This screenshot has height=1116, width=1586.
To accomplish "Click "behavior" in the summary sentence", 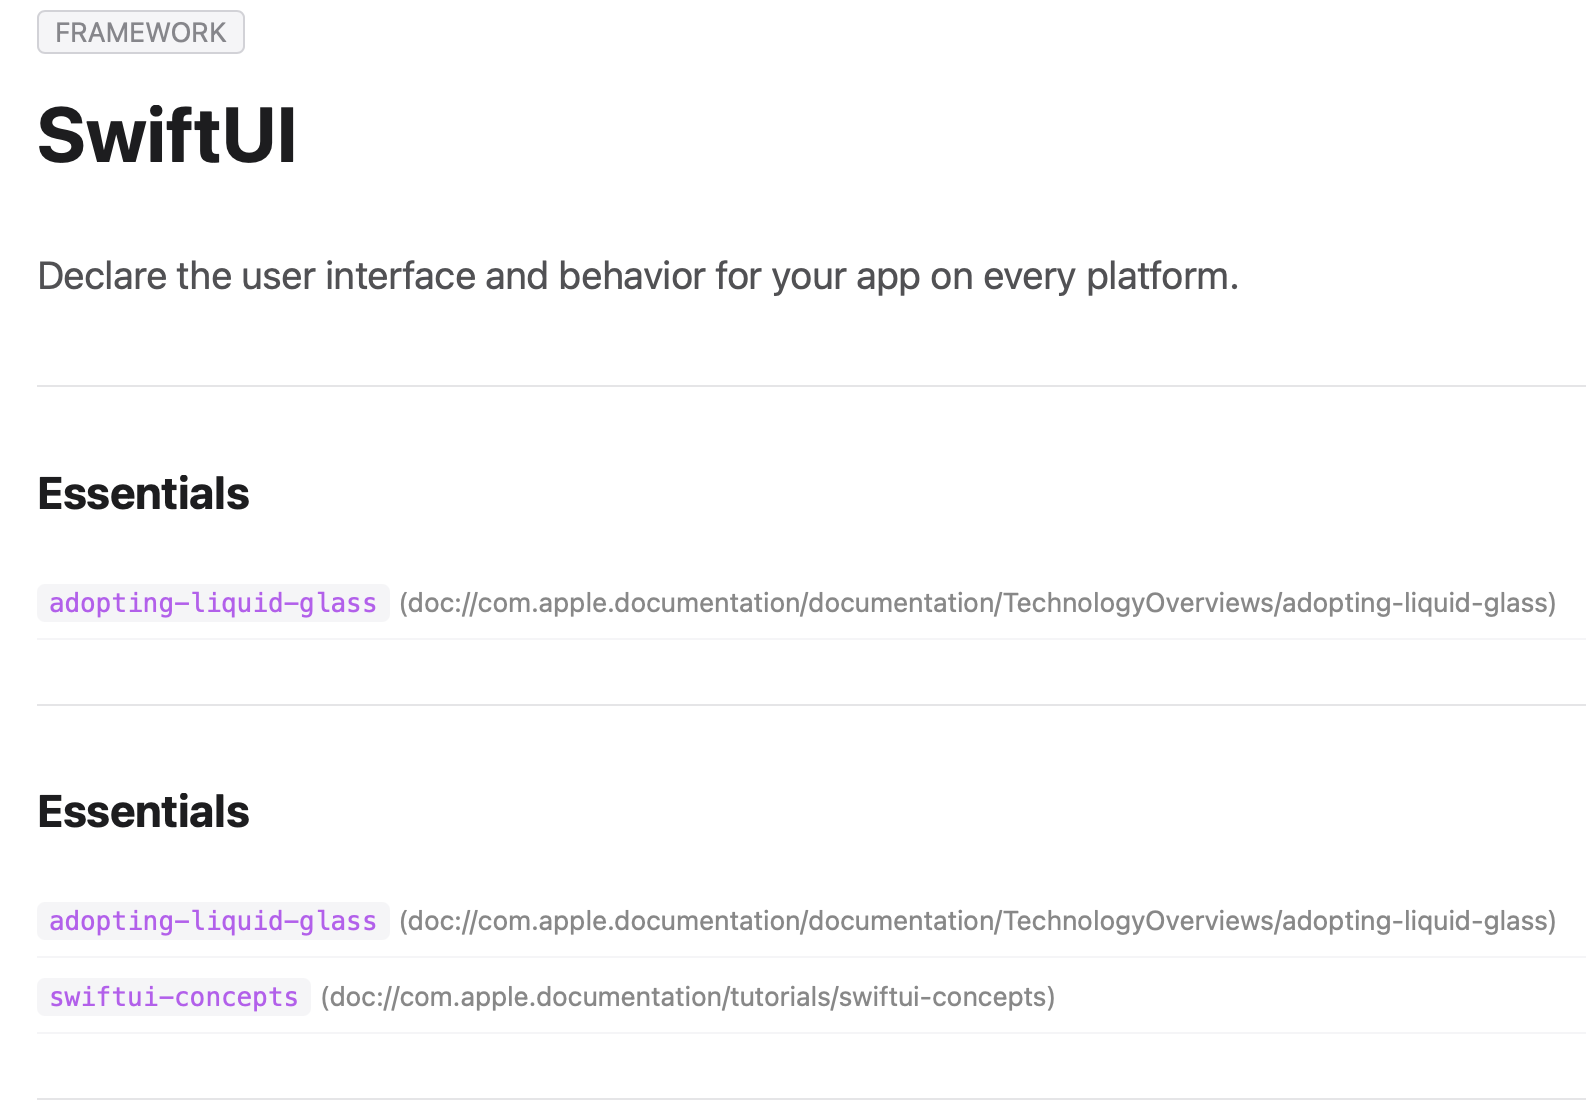I will tap(632, 276).
